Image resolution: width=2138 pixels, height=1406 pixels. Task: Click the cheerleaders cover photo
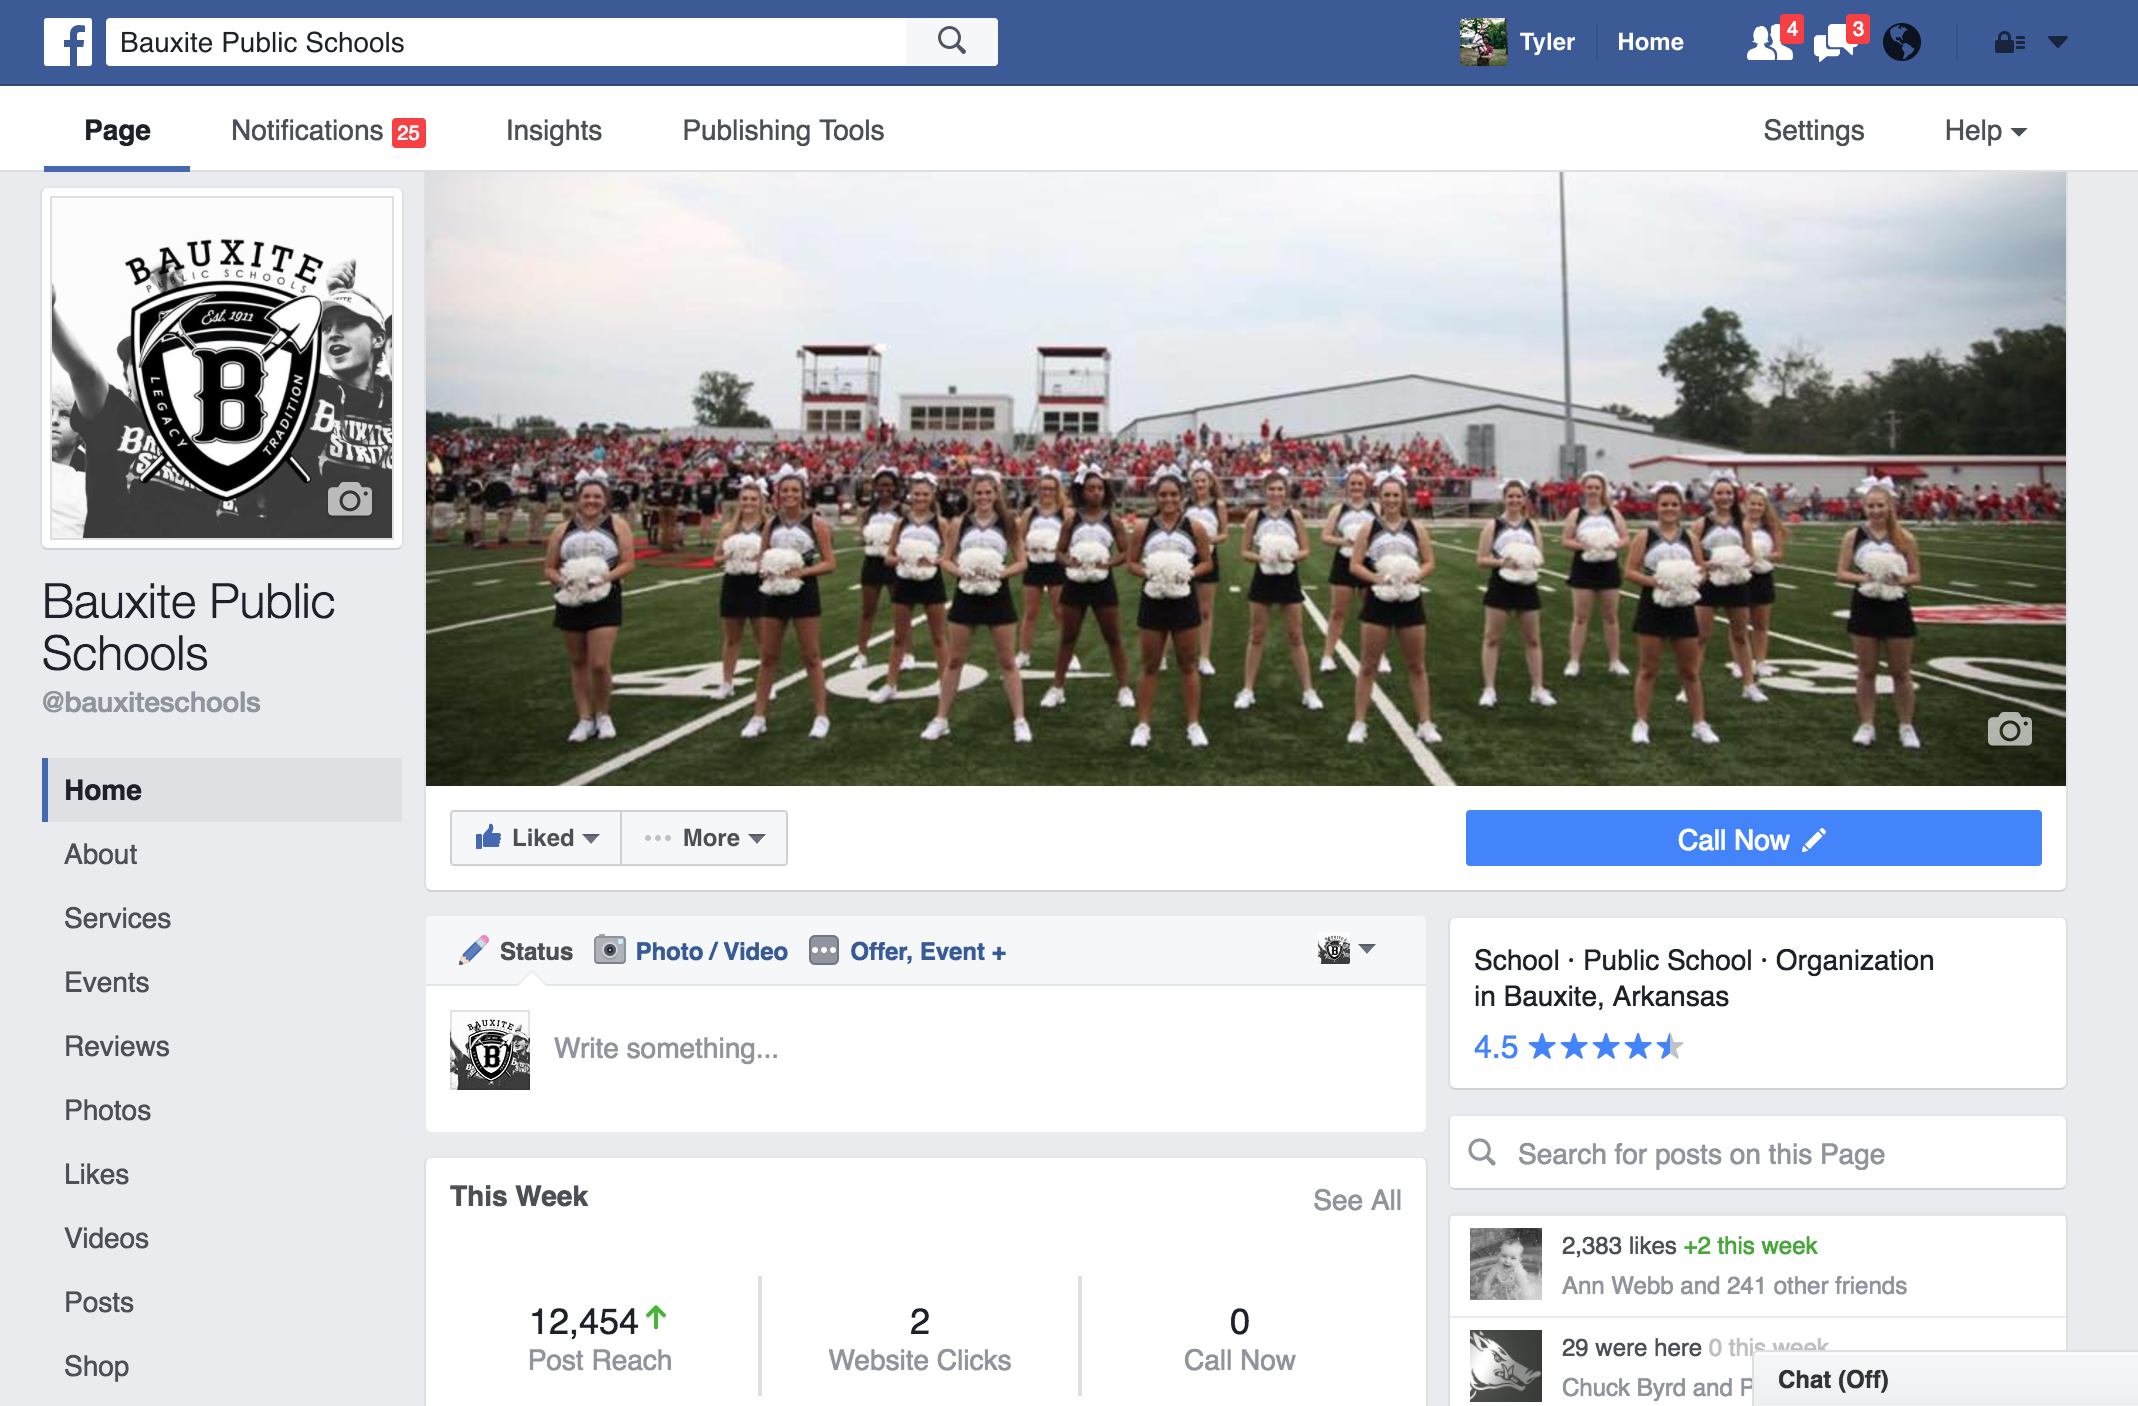point(1246,479)
